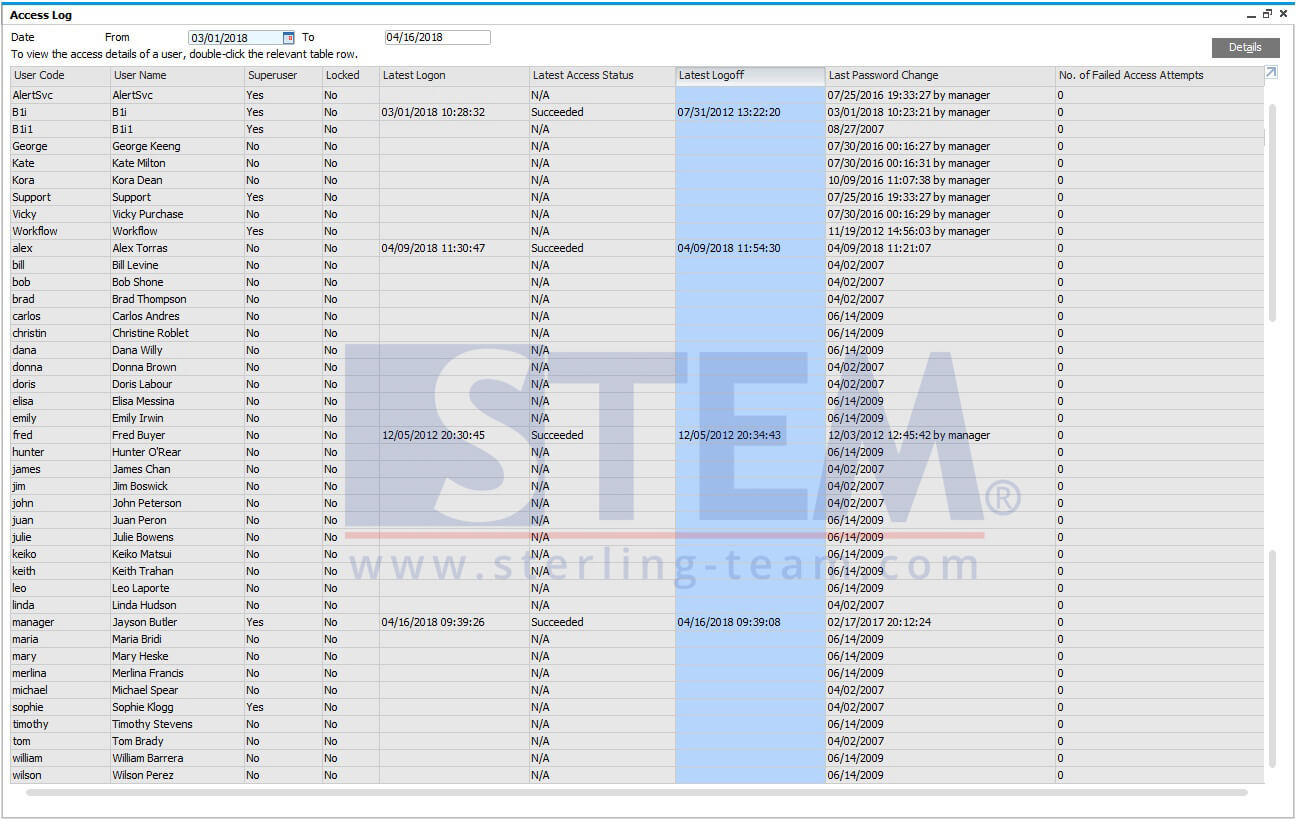Select logon time 12/05/2012 20:30:45
Screen dimensions: 1297x821
tap(433, 435)
